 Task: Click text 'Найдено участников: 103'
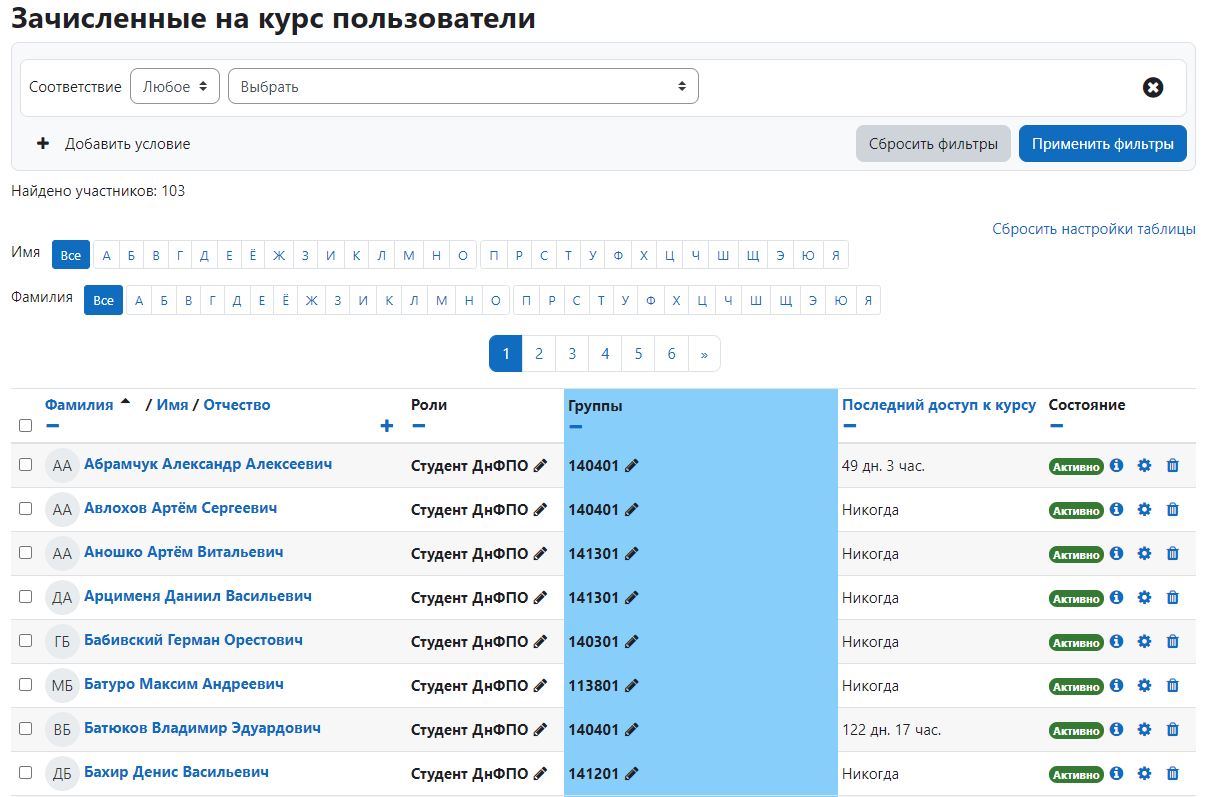click(x=98, y=191)
